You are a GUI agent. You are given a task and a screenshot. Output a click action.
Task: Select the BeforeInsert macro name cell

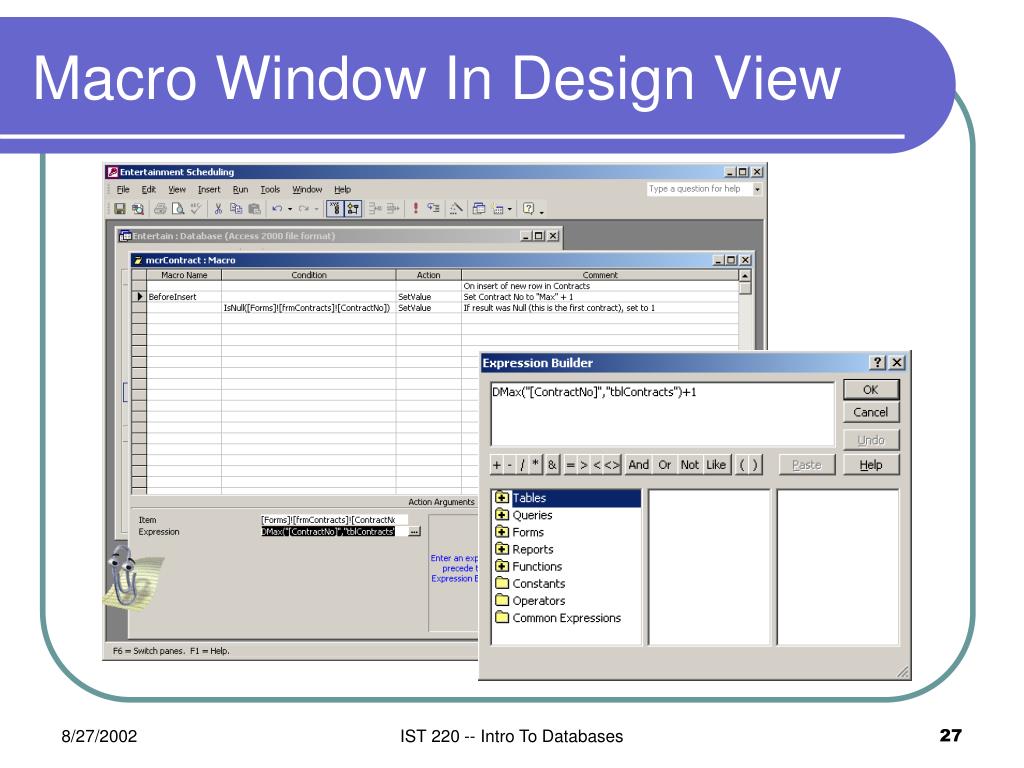pos(184,296)
